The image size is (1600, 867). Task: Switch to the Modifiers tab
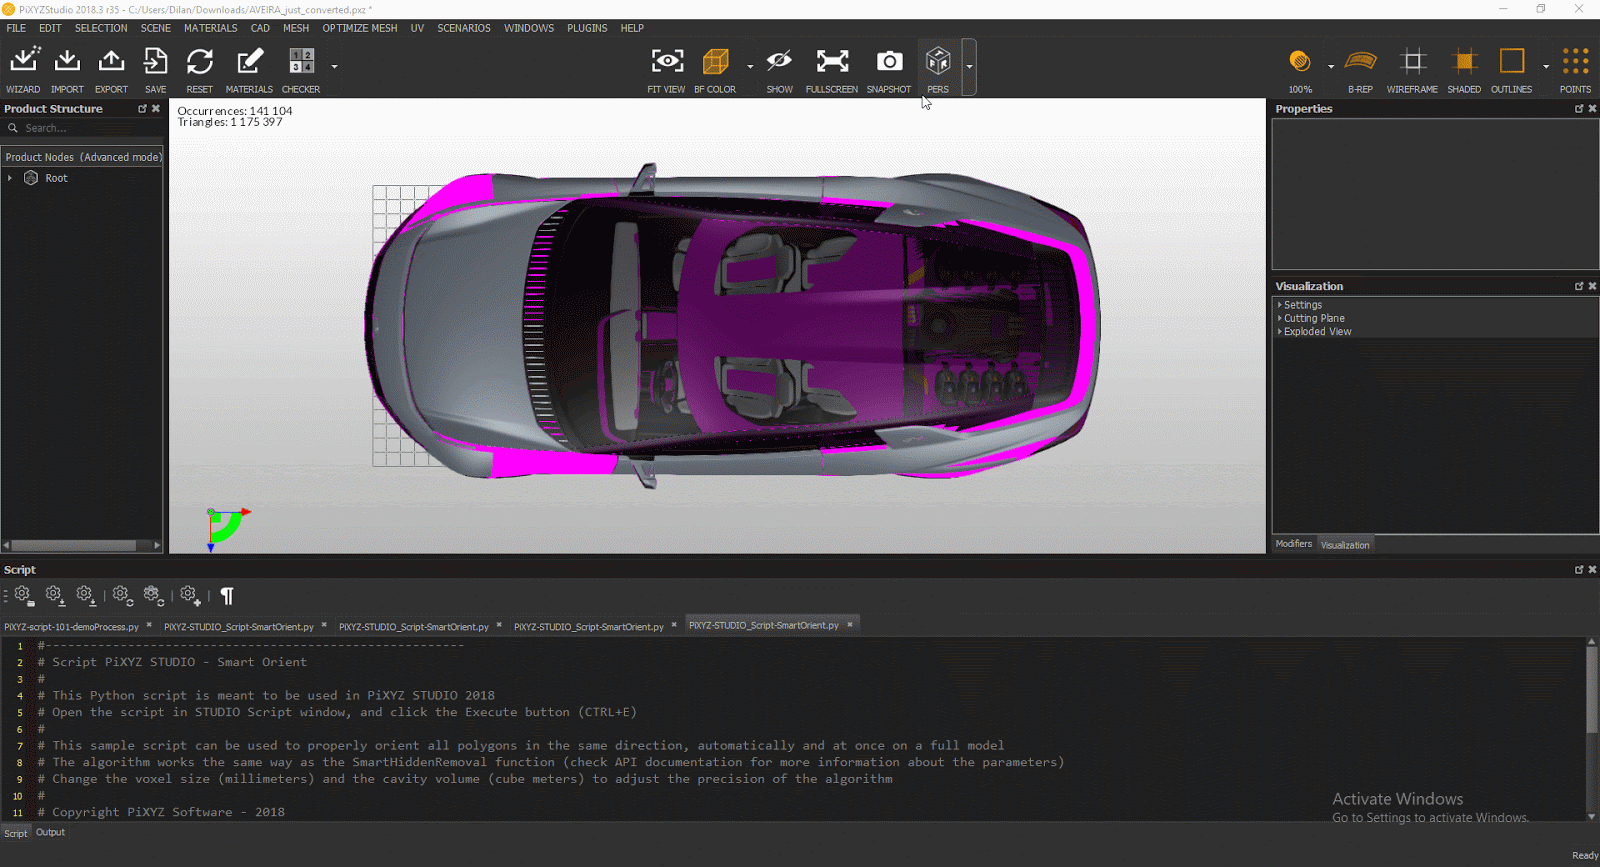click(1293, 544)
